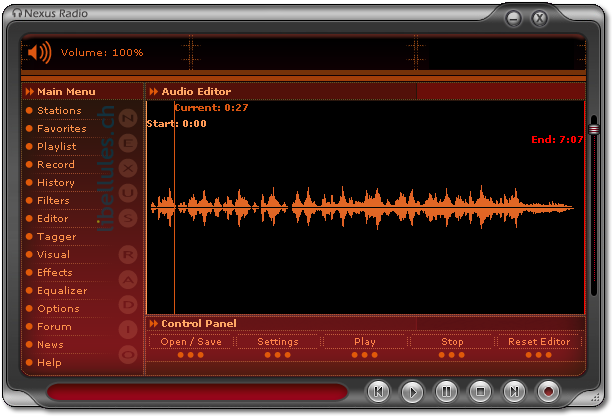Click the resize grip at window corner
Screen dimensions: 612x416
tap(595, 398)
